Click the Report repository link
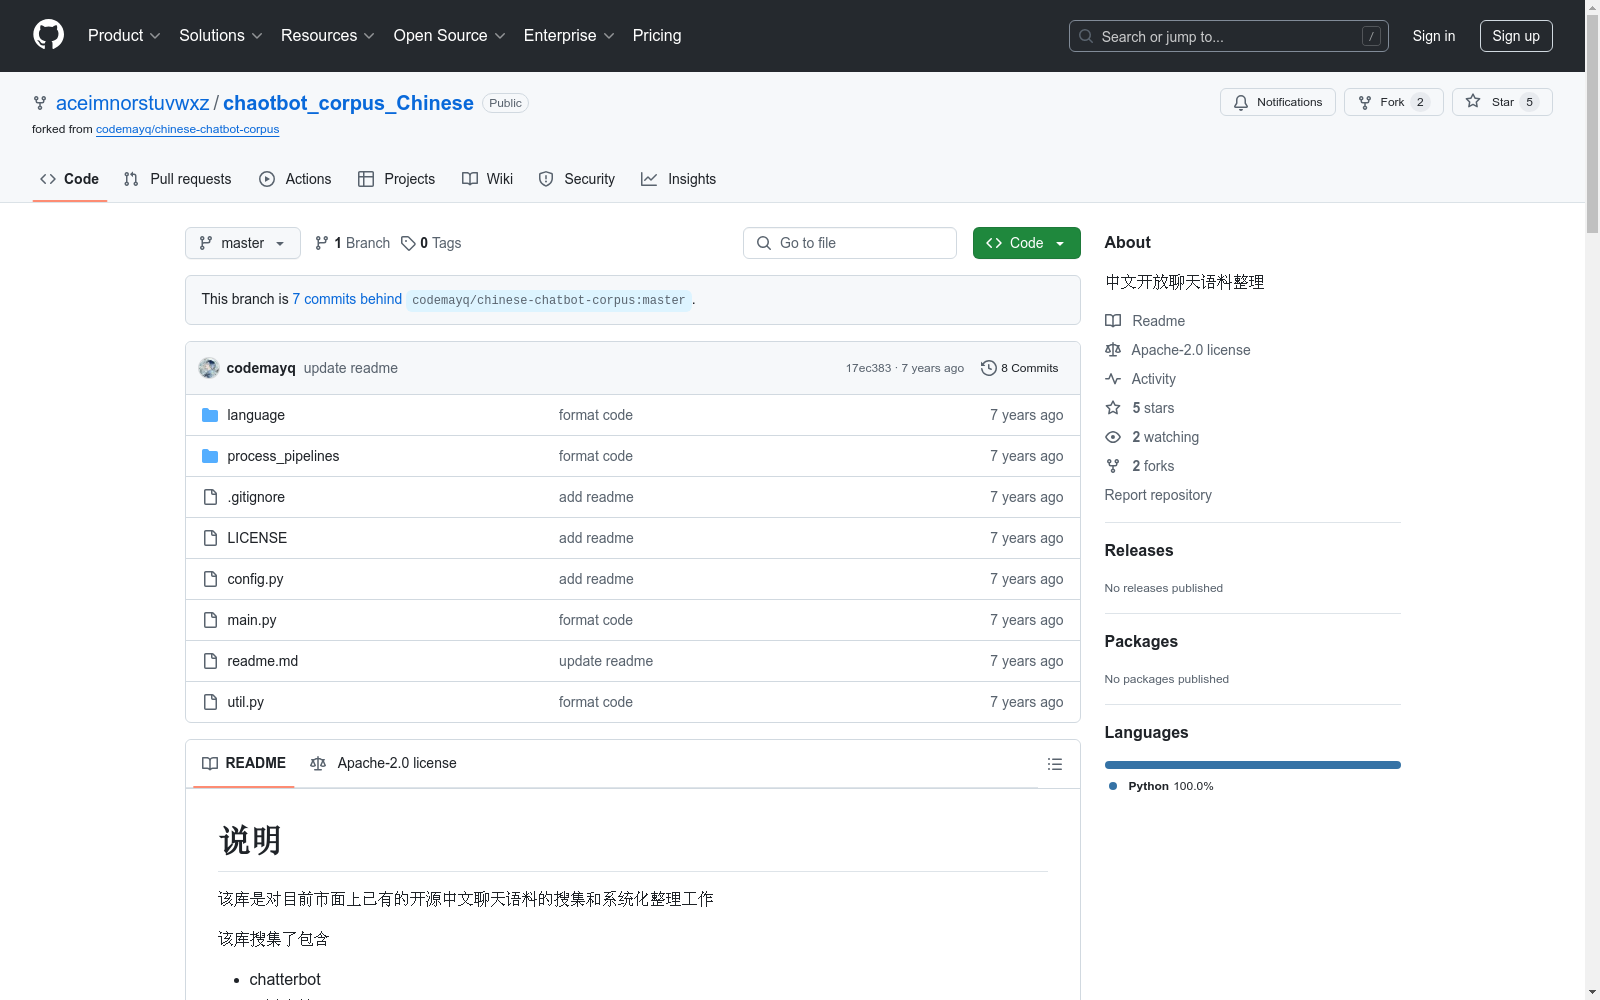The image size is (1600, 1000). [1158, 495]
